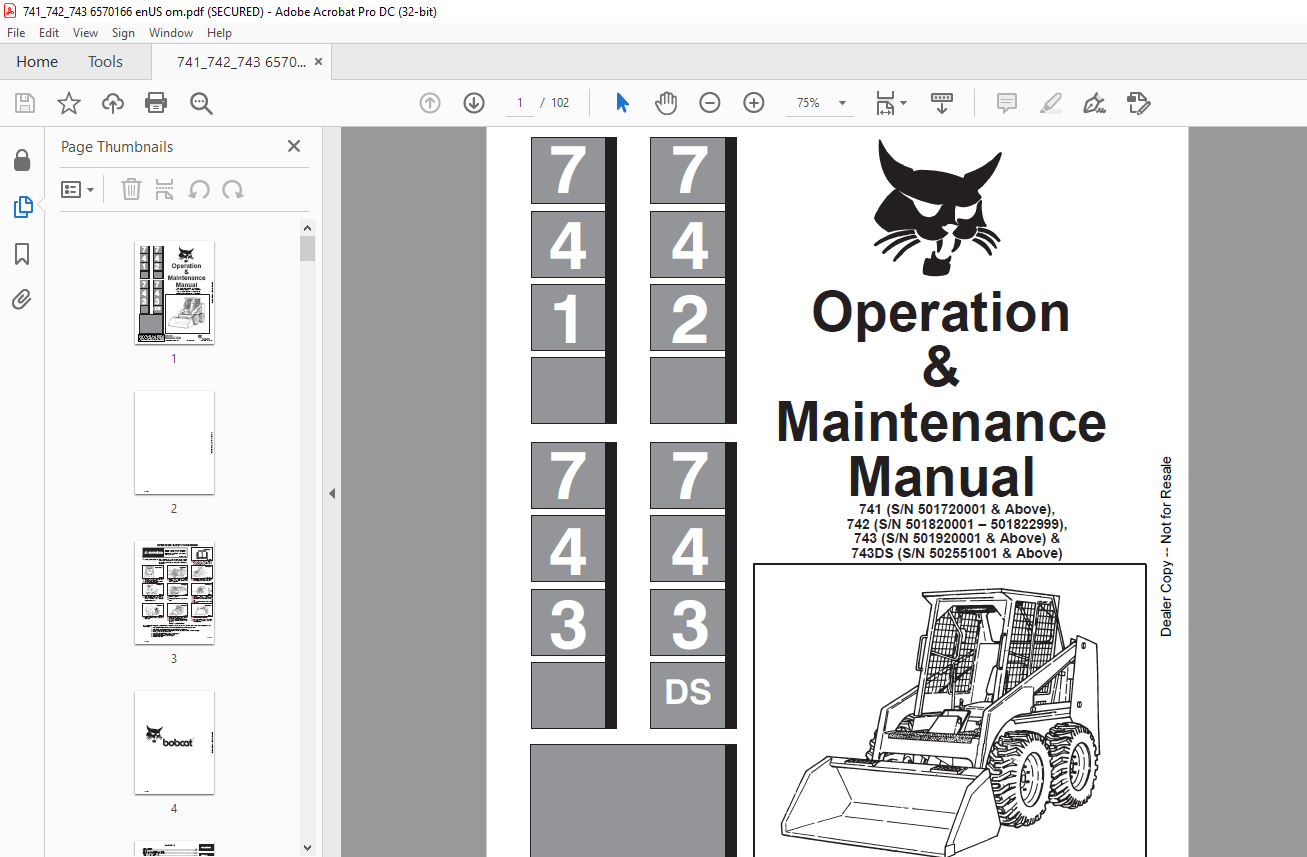Open the Window menu
The width and height of the screenshot is (1307, 857).
[x=171, y=33]
